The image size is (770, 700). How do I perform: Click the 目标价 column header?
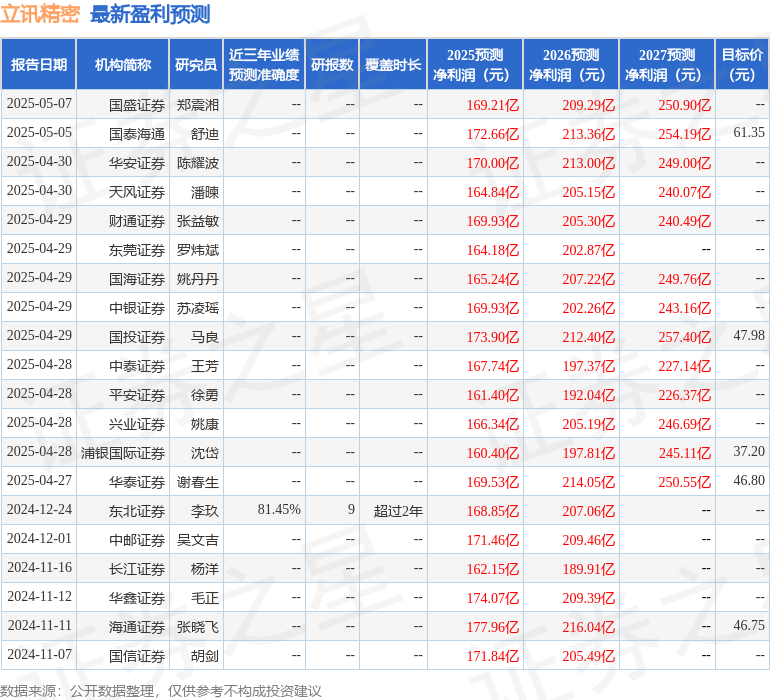click(x=742, y=64)
